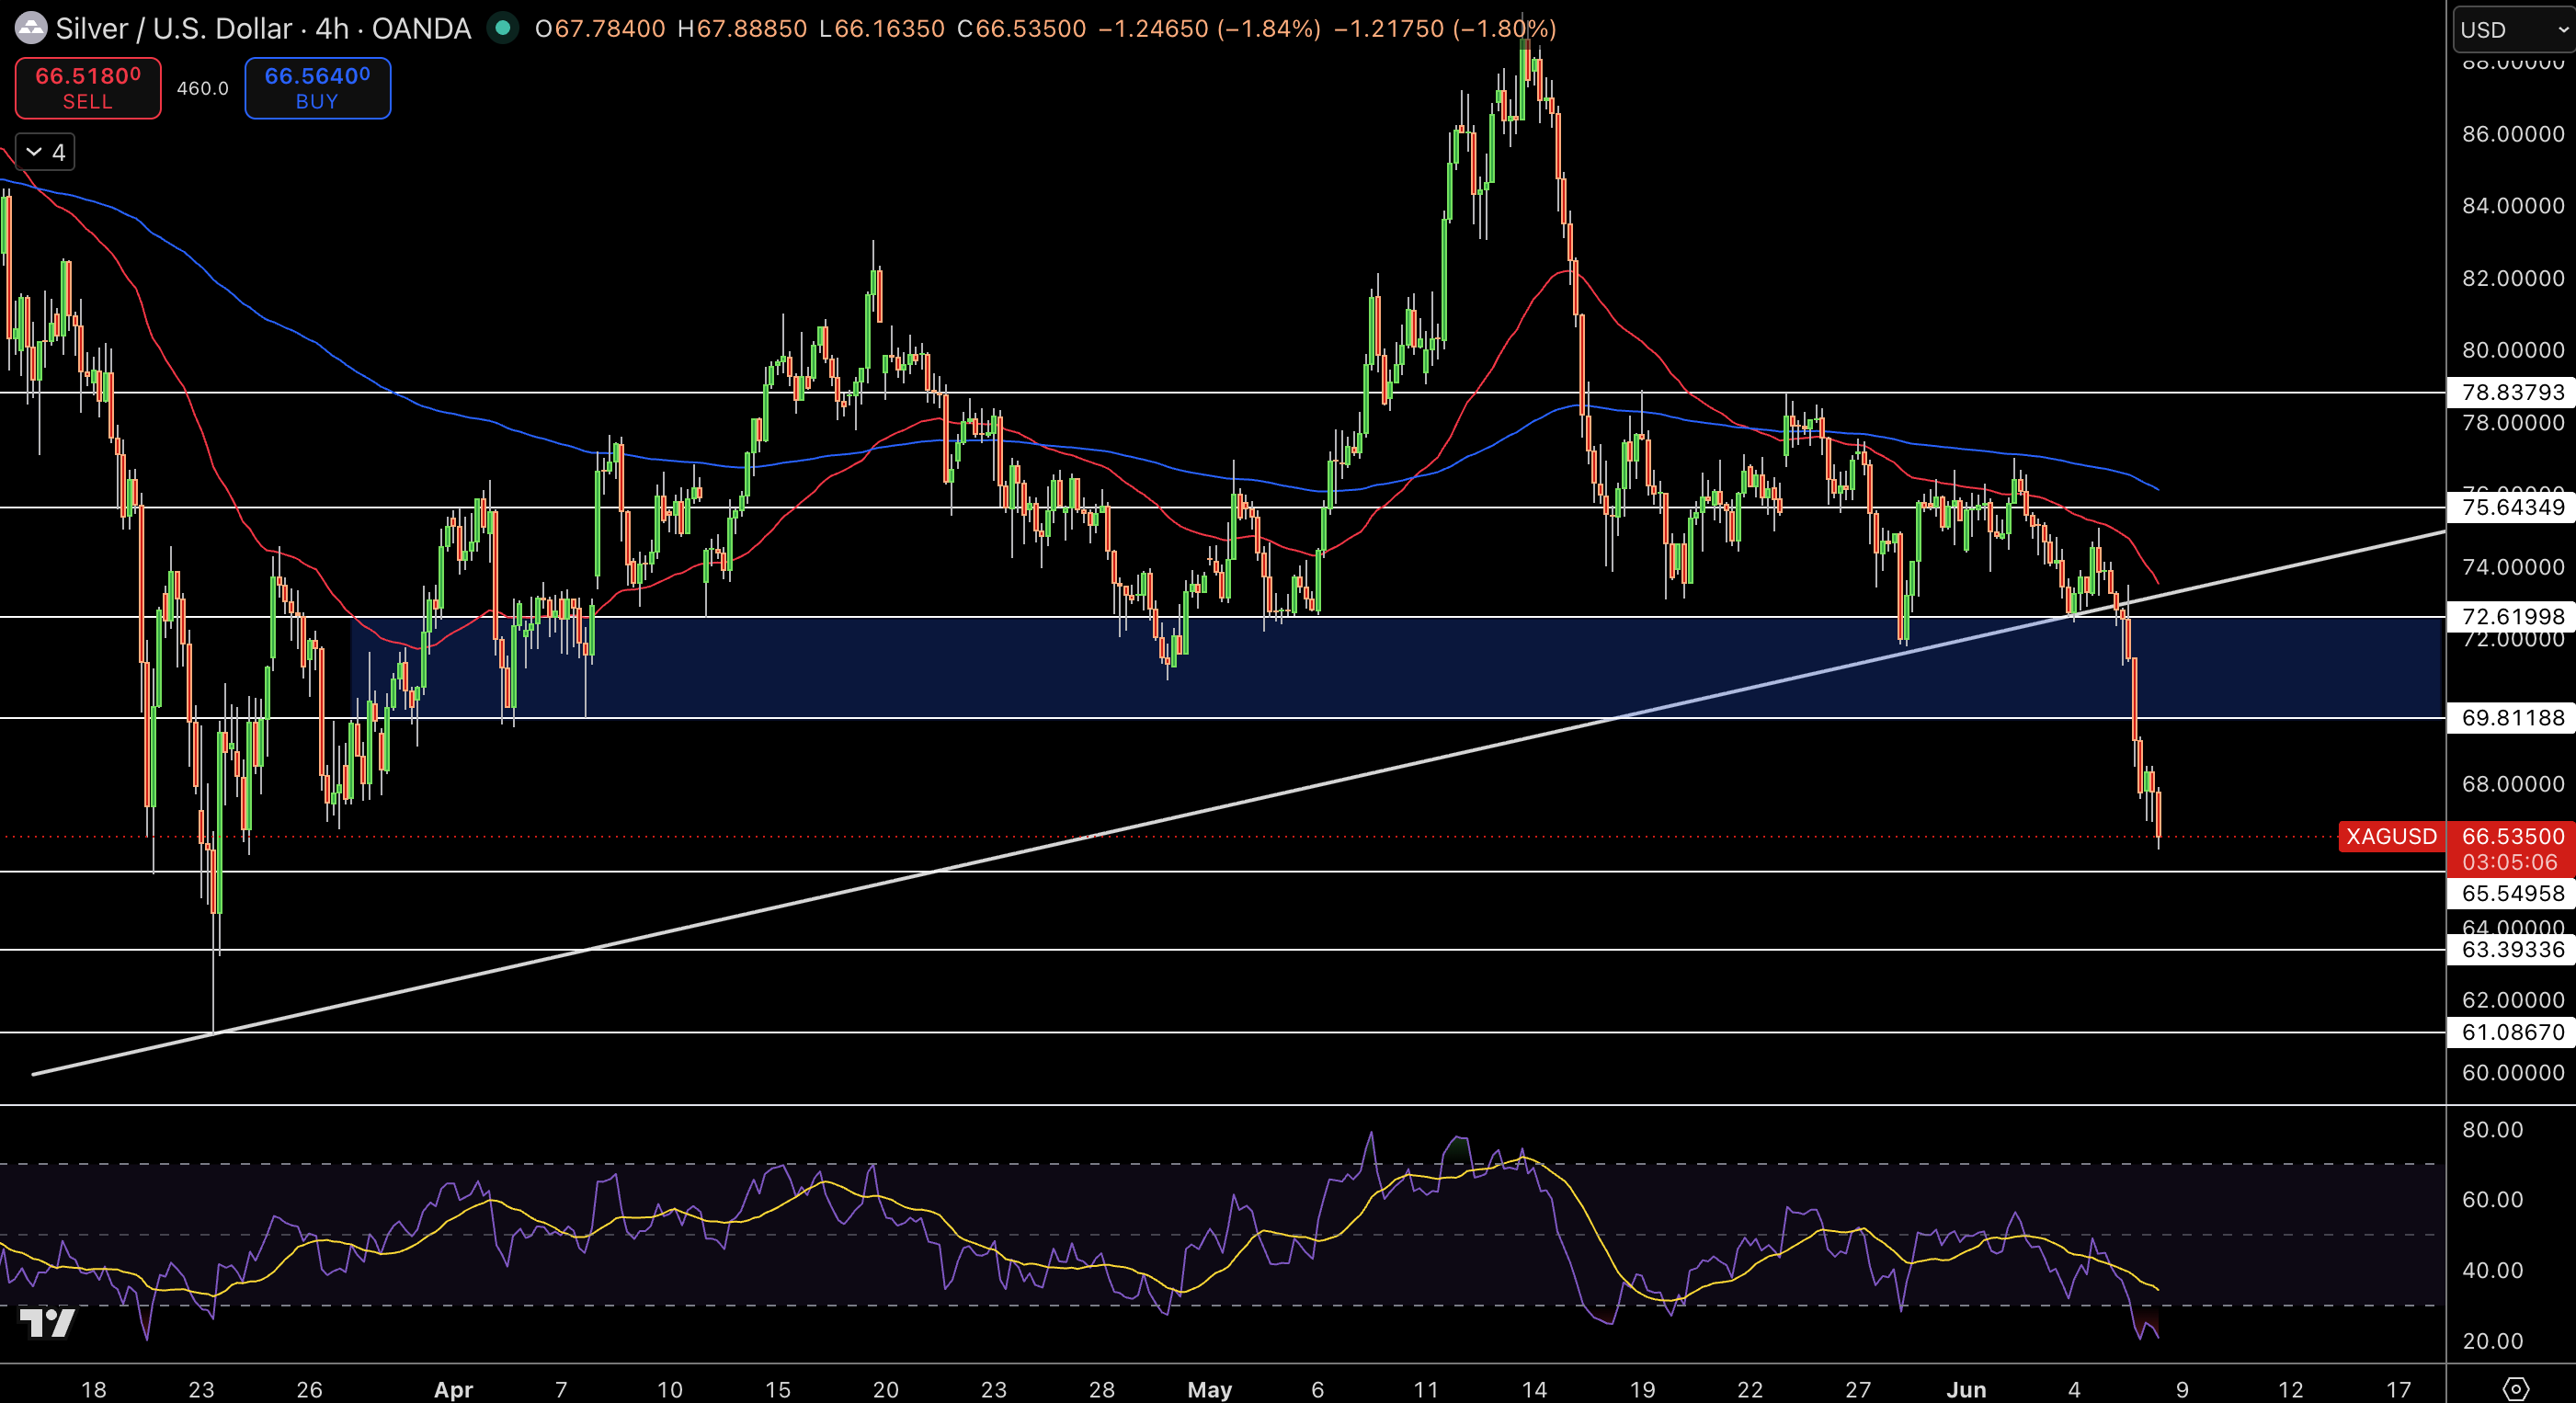Click the 03:05:06 candle countdown
Viewport: 2576px width, 1403px height.
point(2509,862)
